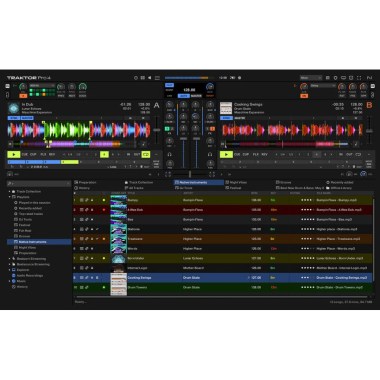Open the layout selection dropdown in header
The height and width of the screenshot is (380, 380).
[311, 78]
